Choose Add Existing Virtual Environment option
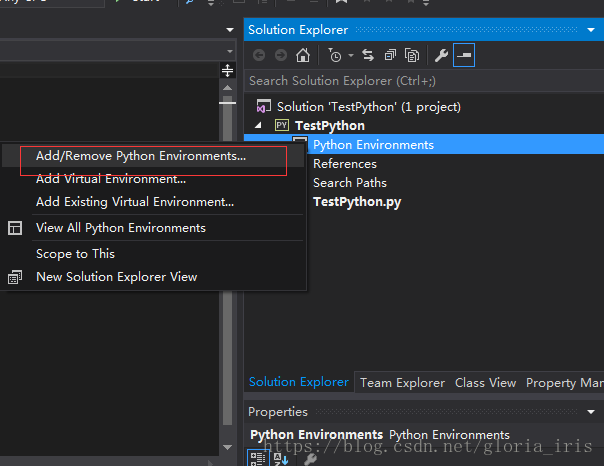Image resolution: width=604 pixels, height=466 pixels. tap(134, 201)
